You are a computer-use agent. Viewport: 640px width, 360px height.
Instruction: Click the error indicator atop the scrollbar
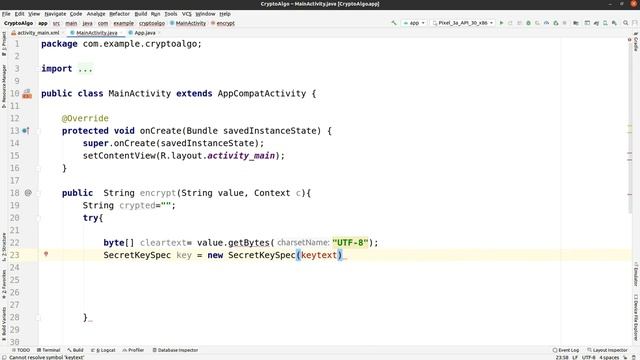(x=629, y=40)
